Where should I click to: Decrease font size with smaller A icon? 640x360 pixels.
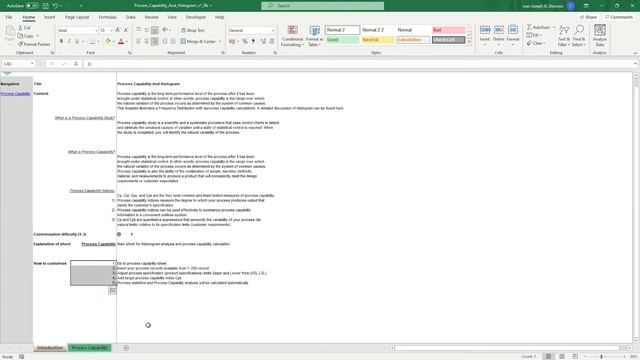[126, 30]
